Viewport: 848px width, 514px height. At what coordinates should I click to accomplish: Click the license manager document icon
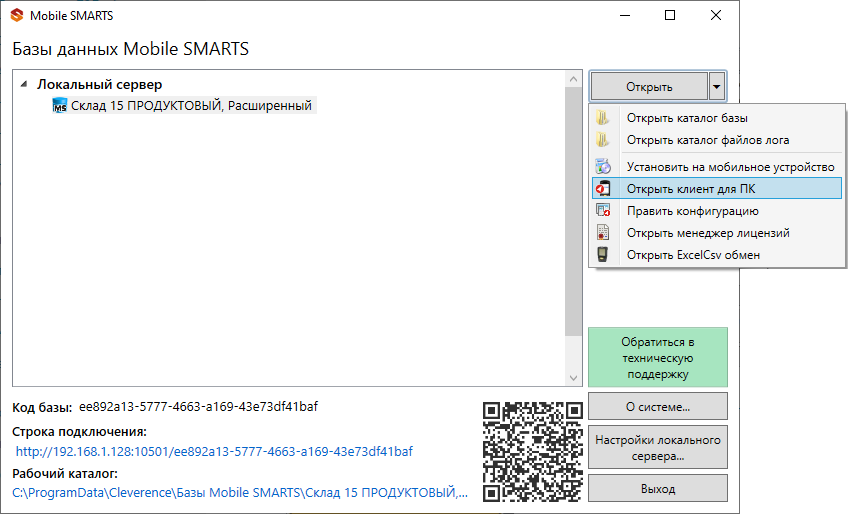[x=602, y=233]
